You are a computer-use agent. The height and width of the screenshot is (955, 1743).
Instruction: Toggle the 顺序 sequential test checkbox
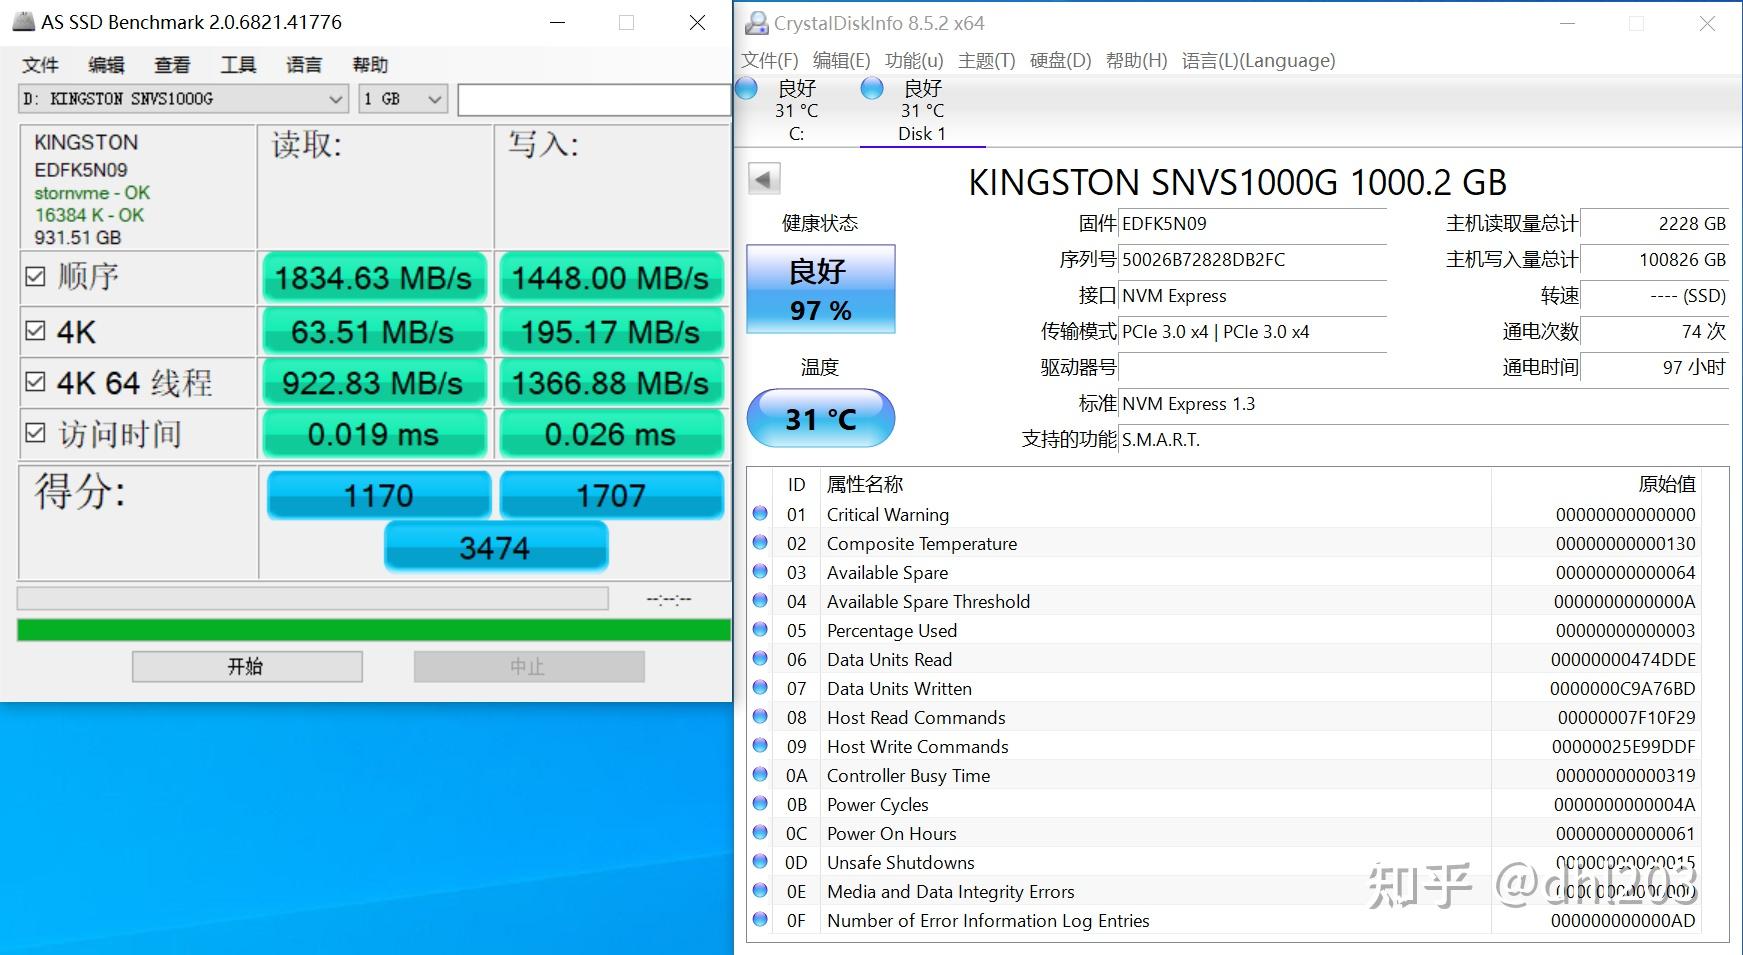pyautogui.click(x=35, y=276)
